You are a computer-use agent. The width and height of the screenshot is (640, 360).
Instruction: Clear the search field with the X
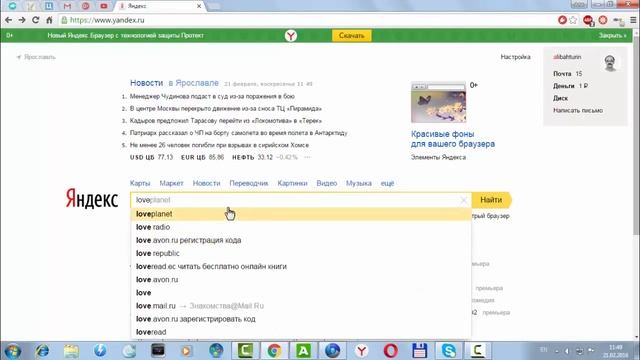click(464, 200)
